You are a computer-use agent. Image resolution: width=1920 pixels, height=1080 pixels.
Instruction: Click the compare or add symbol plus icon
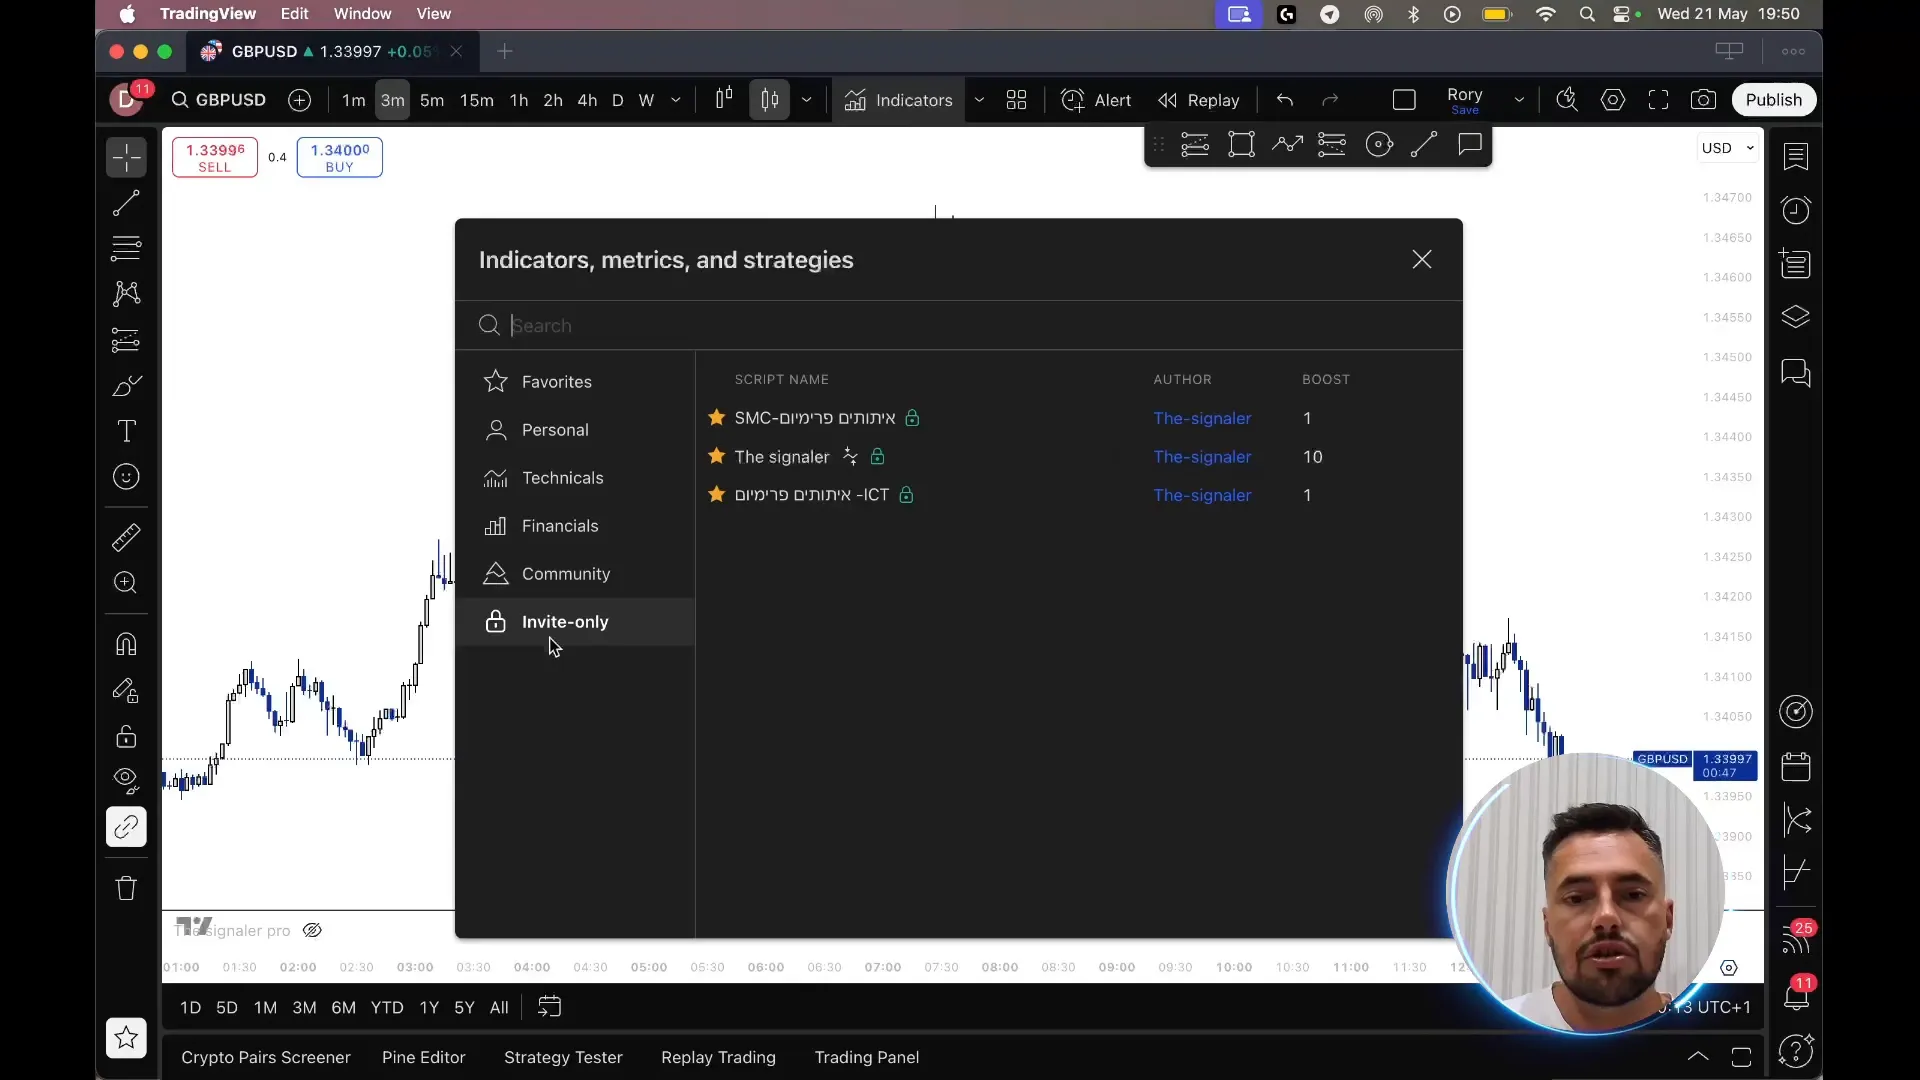pyautogui.click(x=299, y=100)
